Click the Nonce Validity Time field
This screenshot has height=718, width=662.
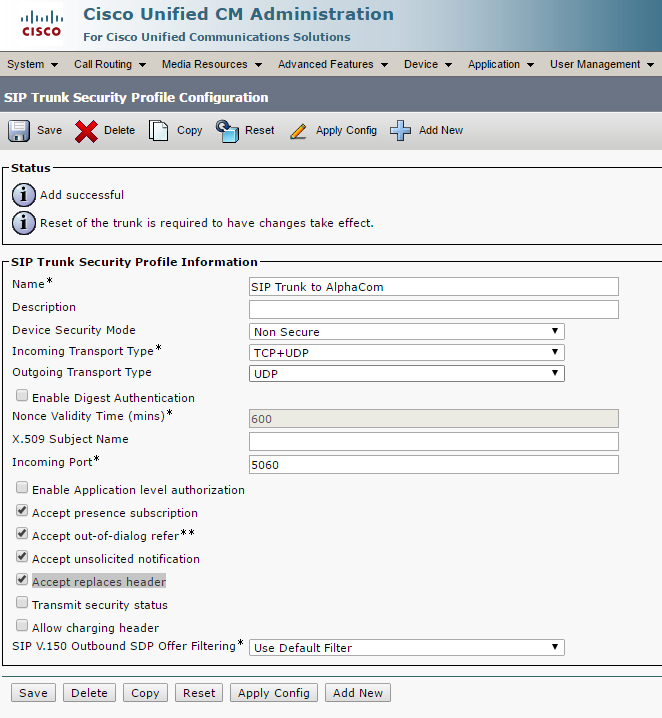pos(434,419)
